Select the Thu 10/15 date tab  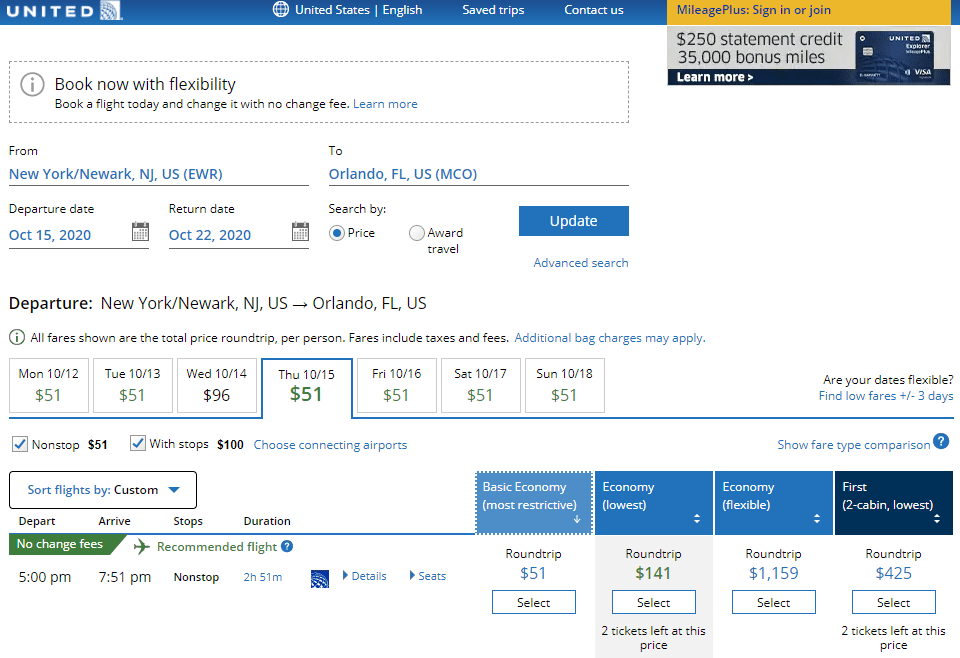(x=307, y=387)
